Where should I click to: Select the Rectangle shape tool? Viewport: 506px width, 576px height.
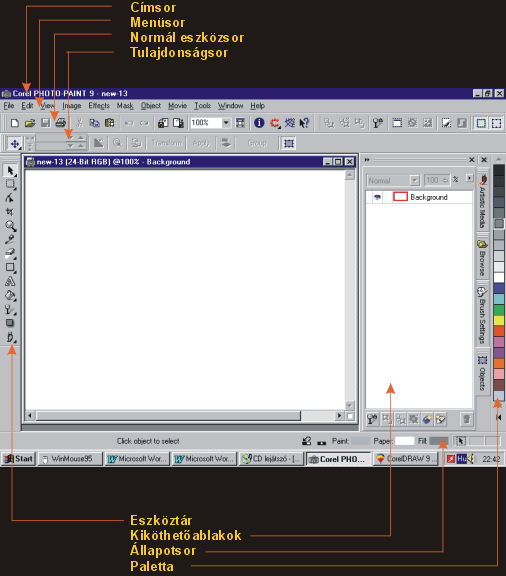click(10, 267)
